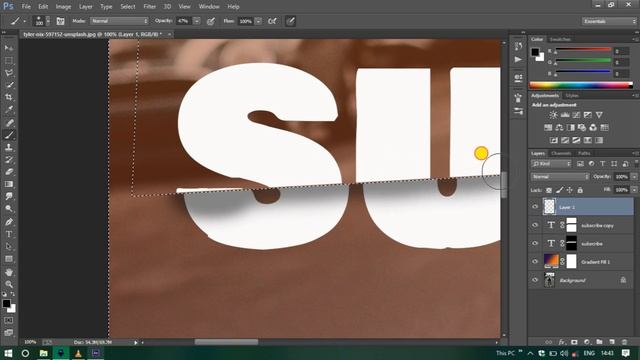This screenshot has width=640, height=360.
Task: Pick a color from the spectrum ramp
Action: click(x=581, y=85)
